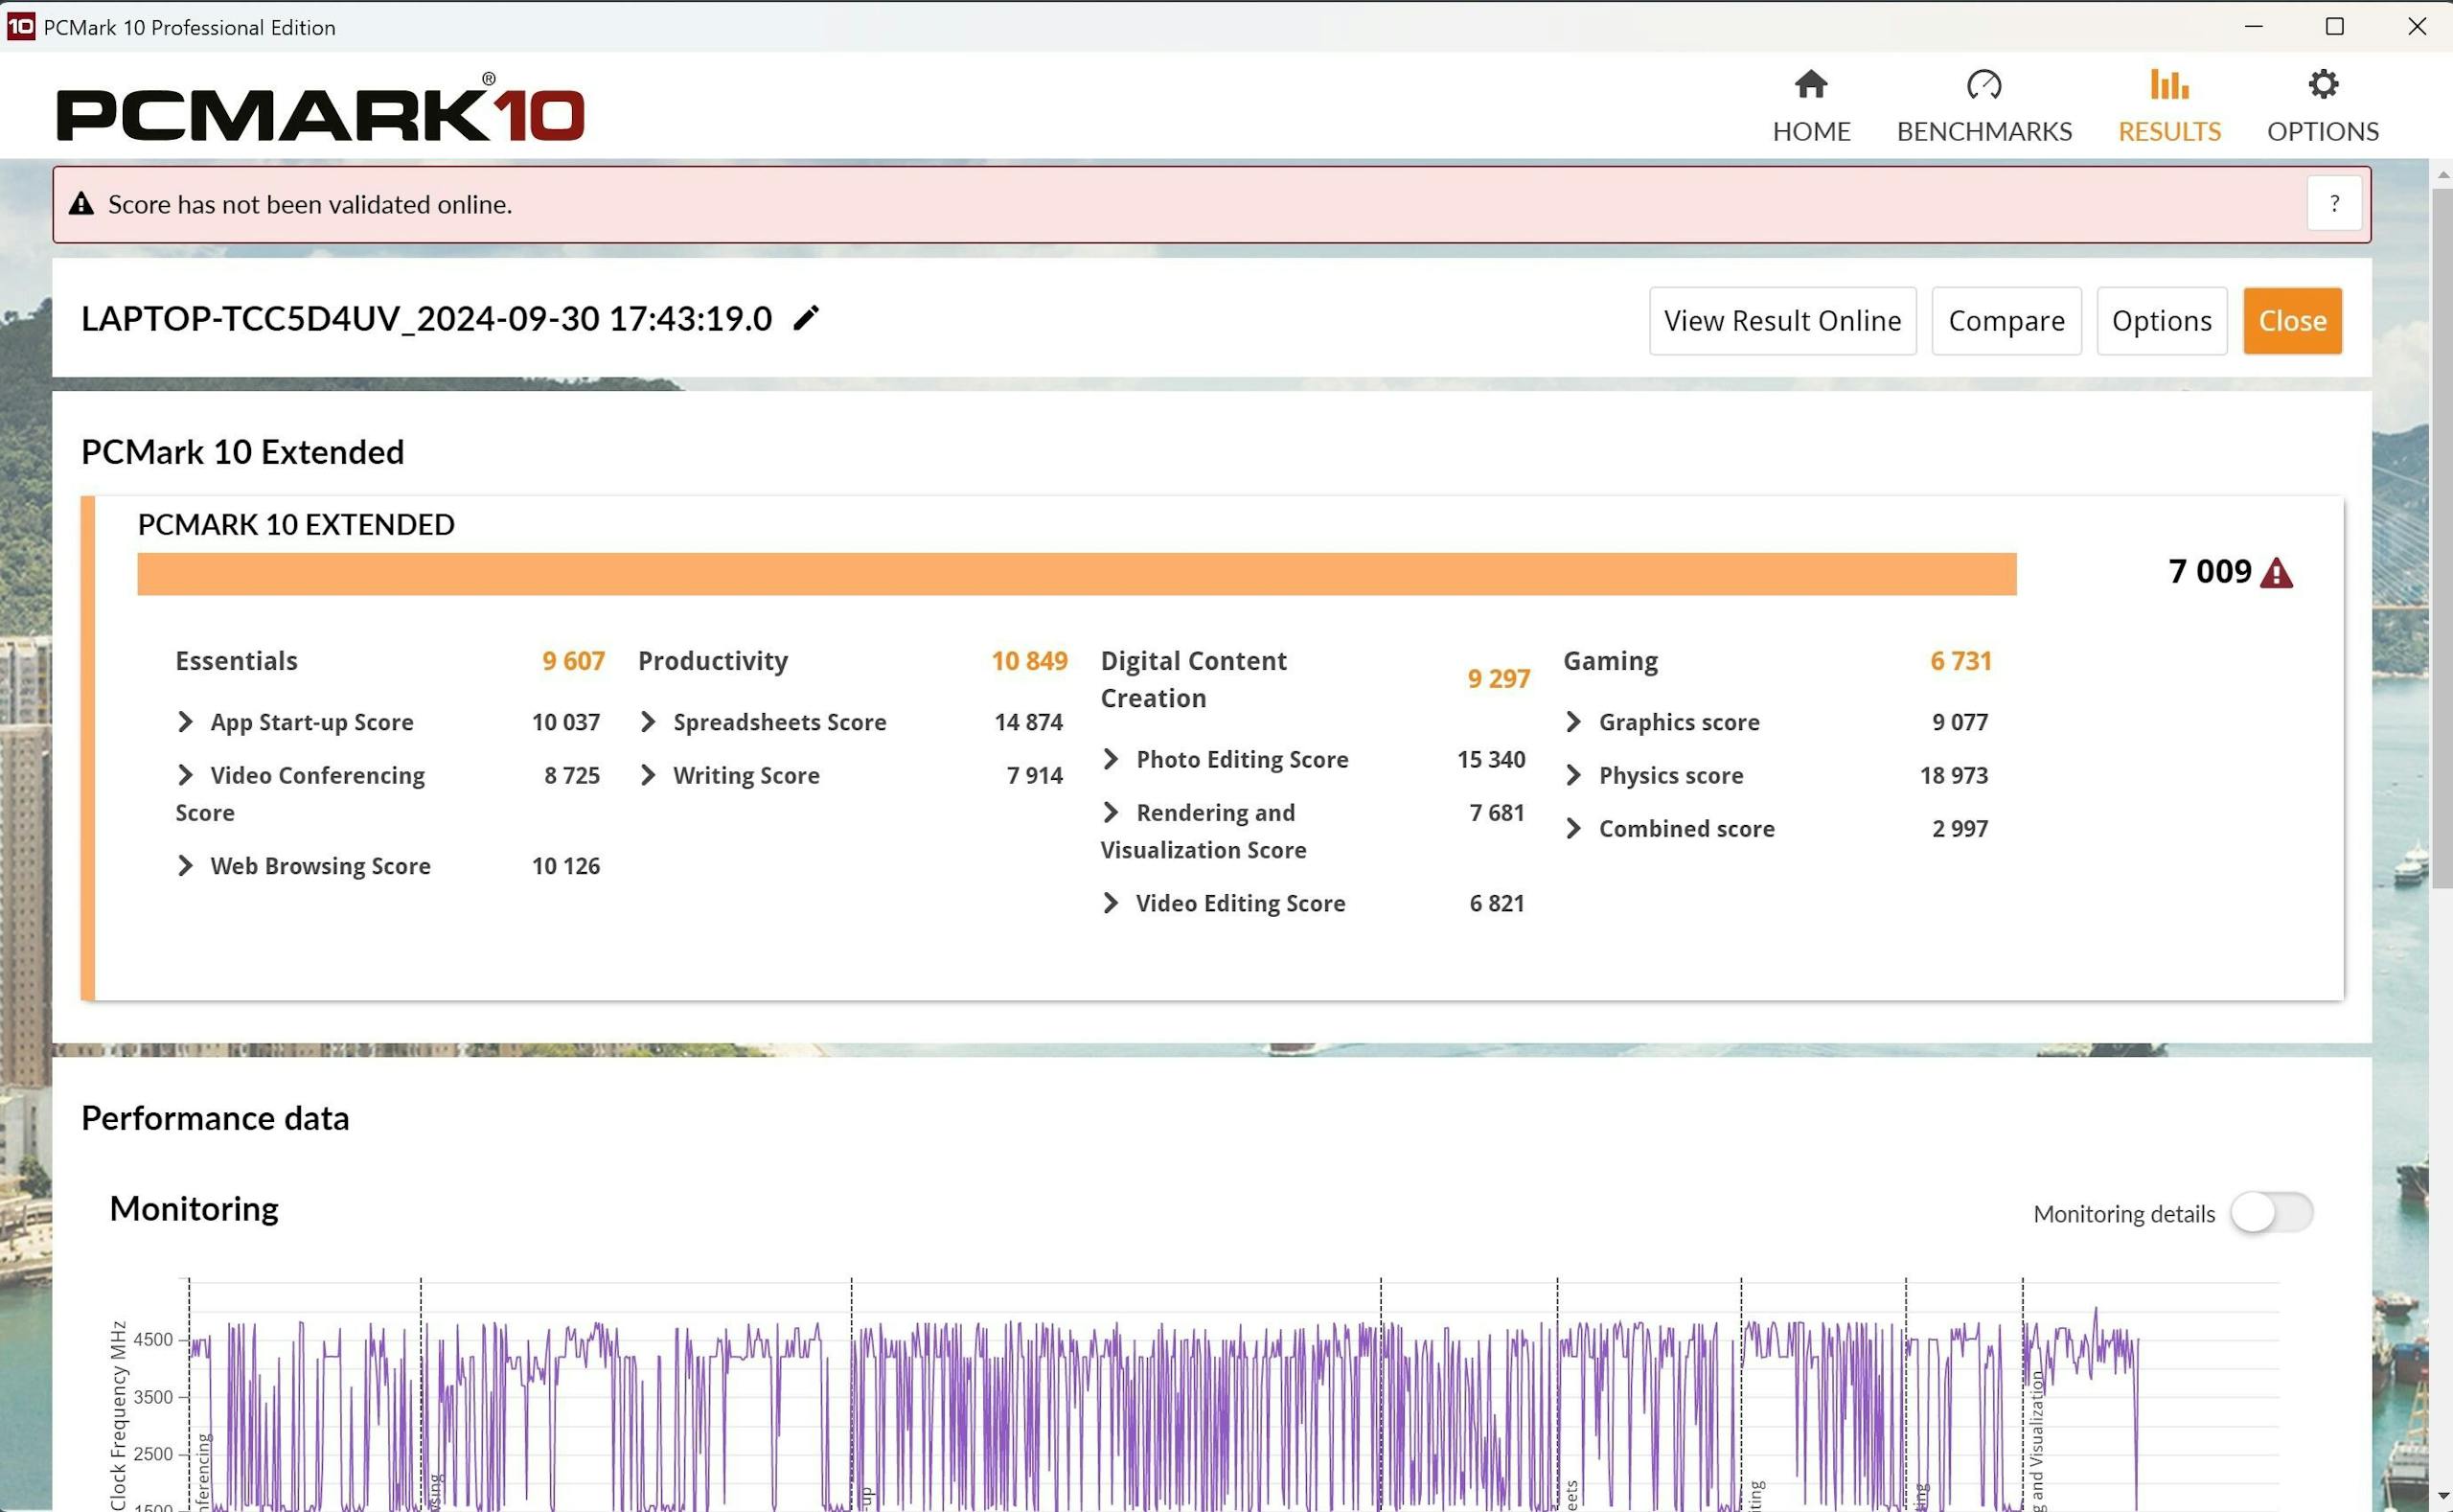Expand Writing Score row
2453x1512 pixels.
[648, 775]
